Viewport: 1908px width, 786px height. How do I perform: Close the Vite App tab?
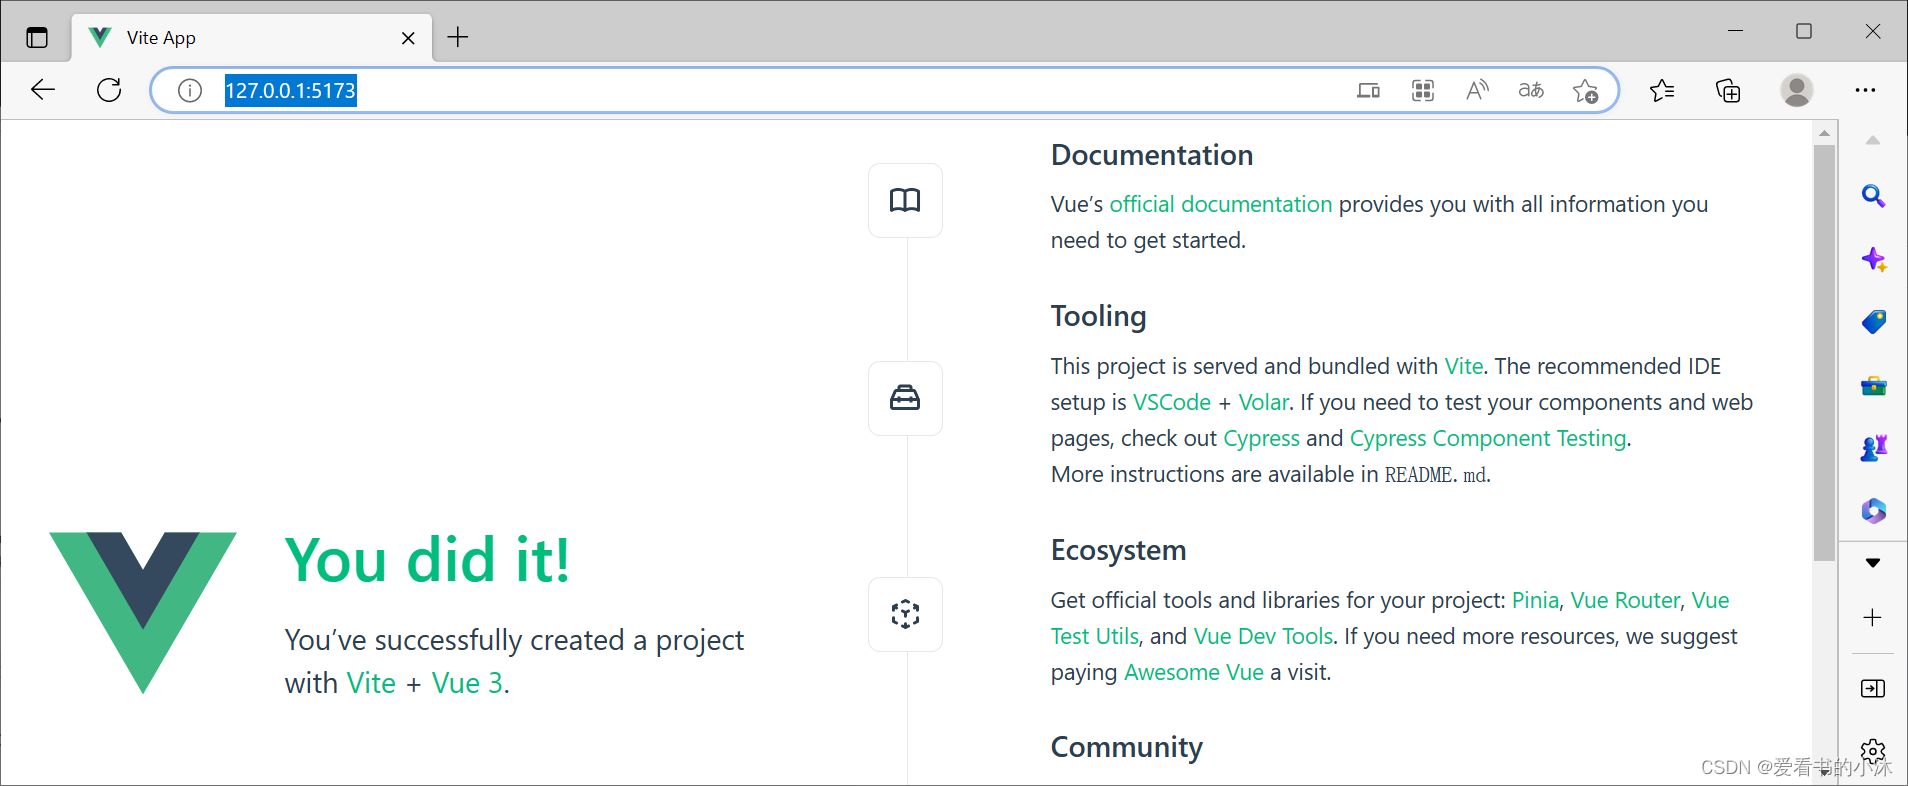coord(408,38)
